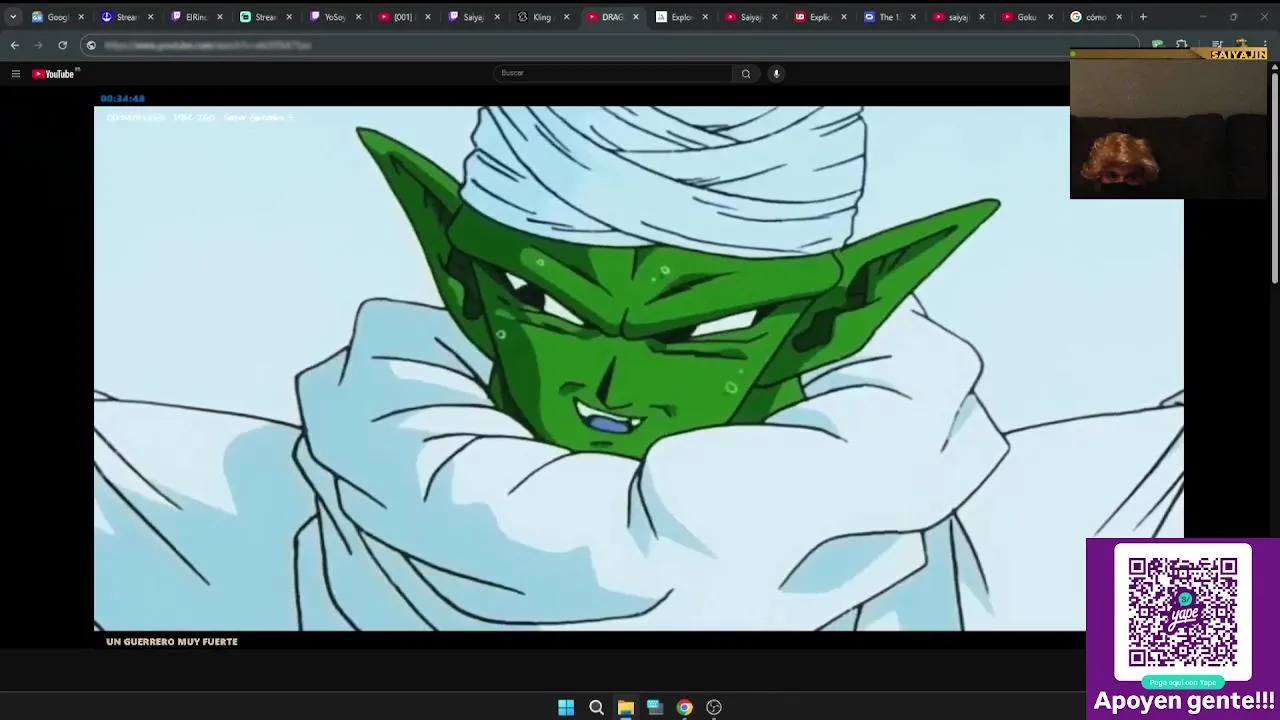Viewport: 1280px width, 720px height.
Task: Go back with the browser back arrow
Action: [14, 45]
